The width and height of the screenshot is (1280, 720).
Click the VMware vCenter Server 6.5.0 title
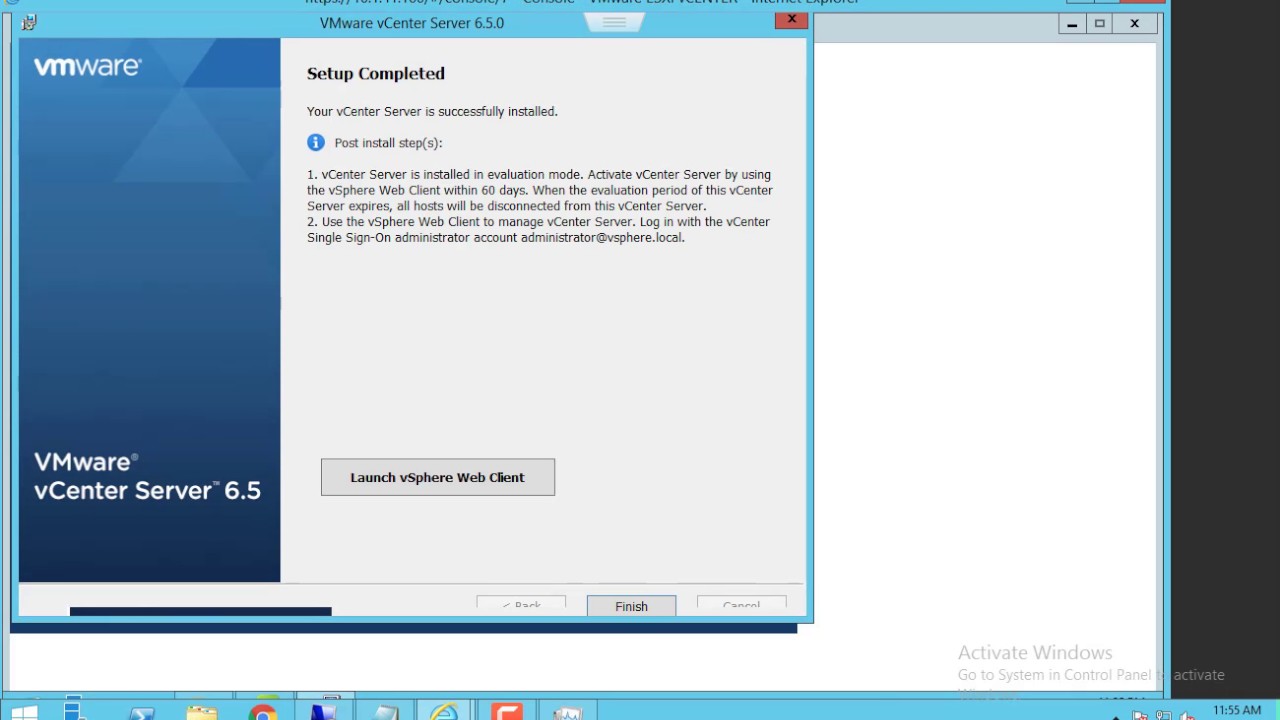(412, 23)
